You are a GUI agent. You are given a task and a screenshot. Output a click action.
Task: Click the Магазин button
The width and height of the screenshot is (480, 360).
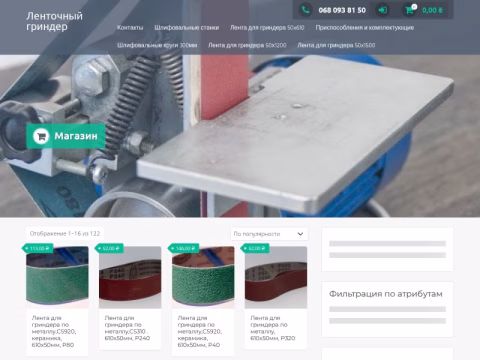point(66,136)
